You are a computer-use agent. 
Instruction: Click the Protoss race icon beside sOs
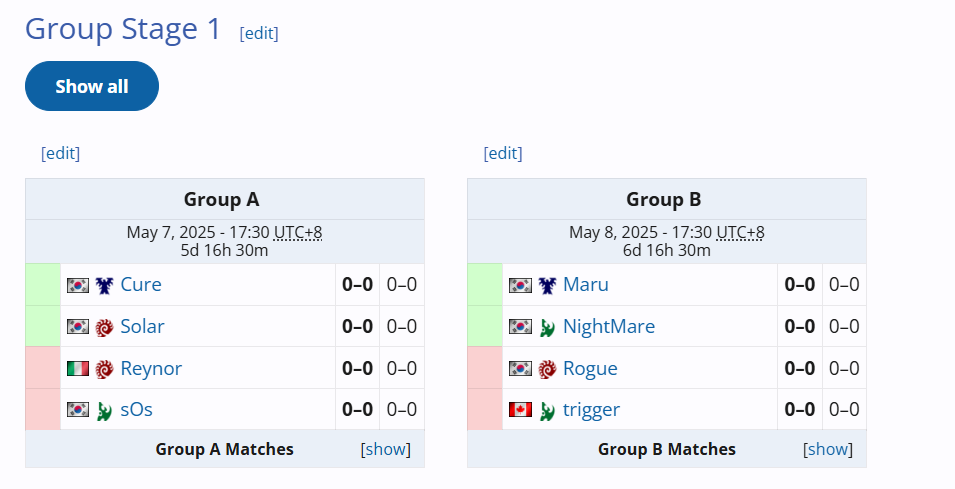tap(104, 410)
